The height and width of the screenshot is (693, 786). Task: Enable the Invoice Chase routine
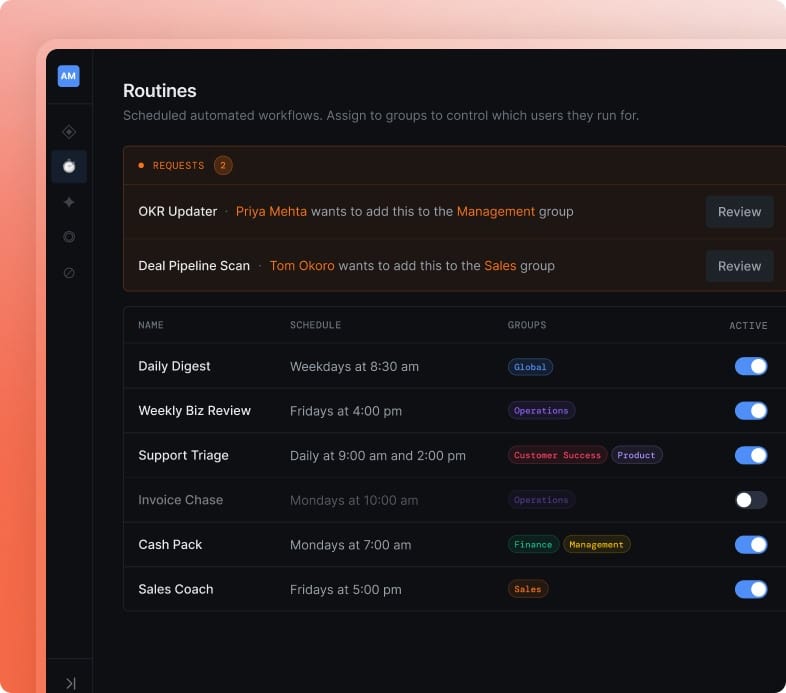coord(751,500)
